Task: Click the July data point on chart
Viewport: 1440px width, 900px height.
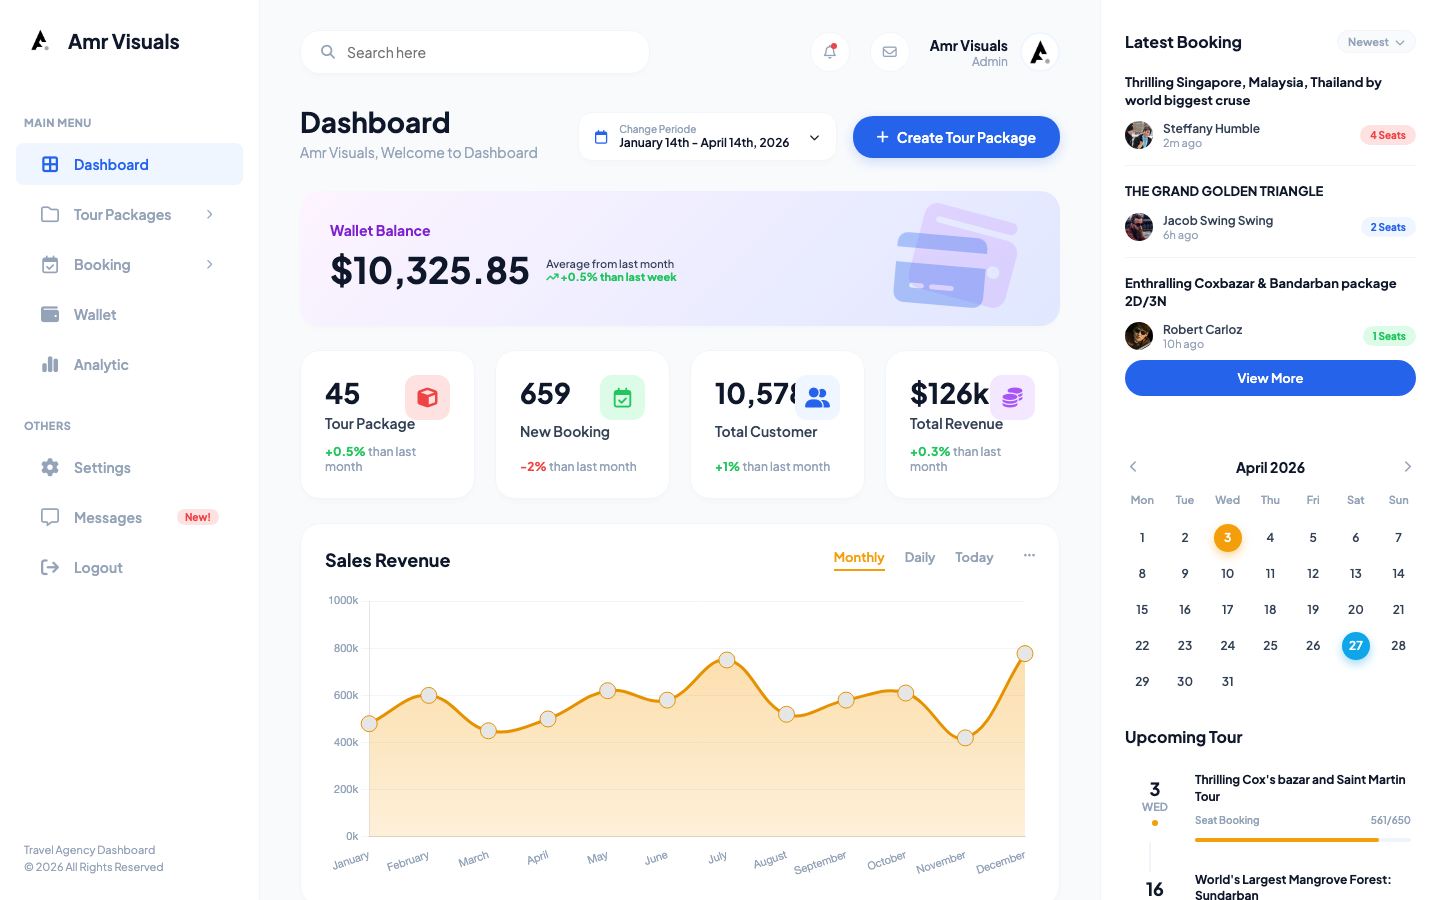Action: pyautogui.click(x=727, y=660)
